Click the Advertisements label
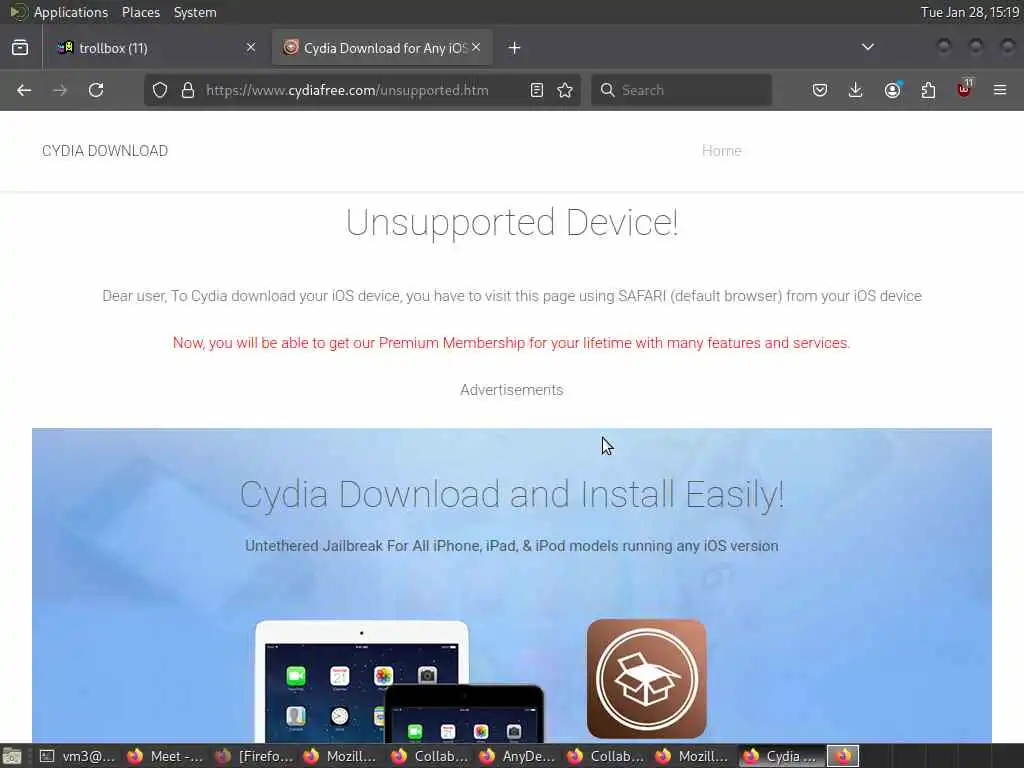The width and height of the screenshot is (1024, 768). point(511,390)
